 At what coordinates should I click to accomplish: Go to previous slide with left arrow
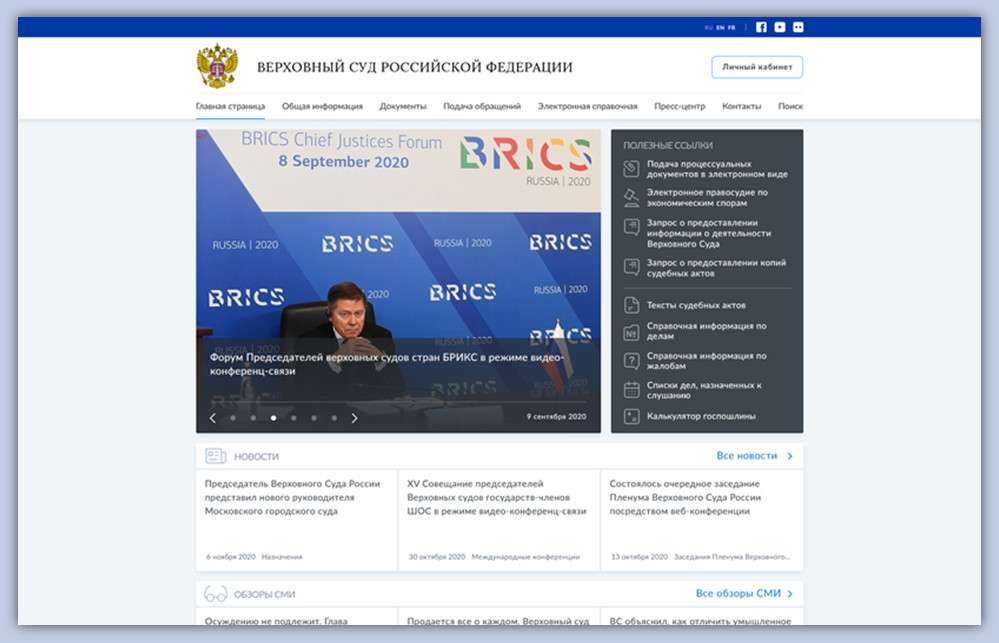[213, 418]
